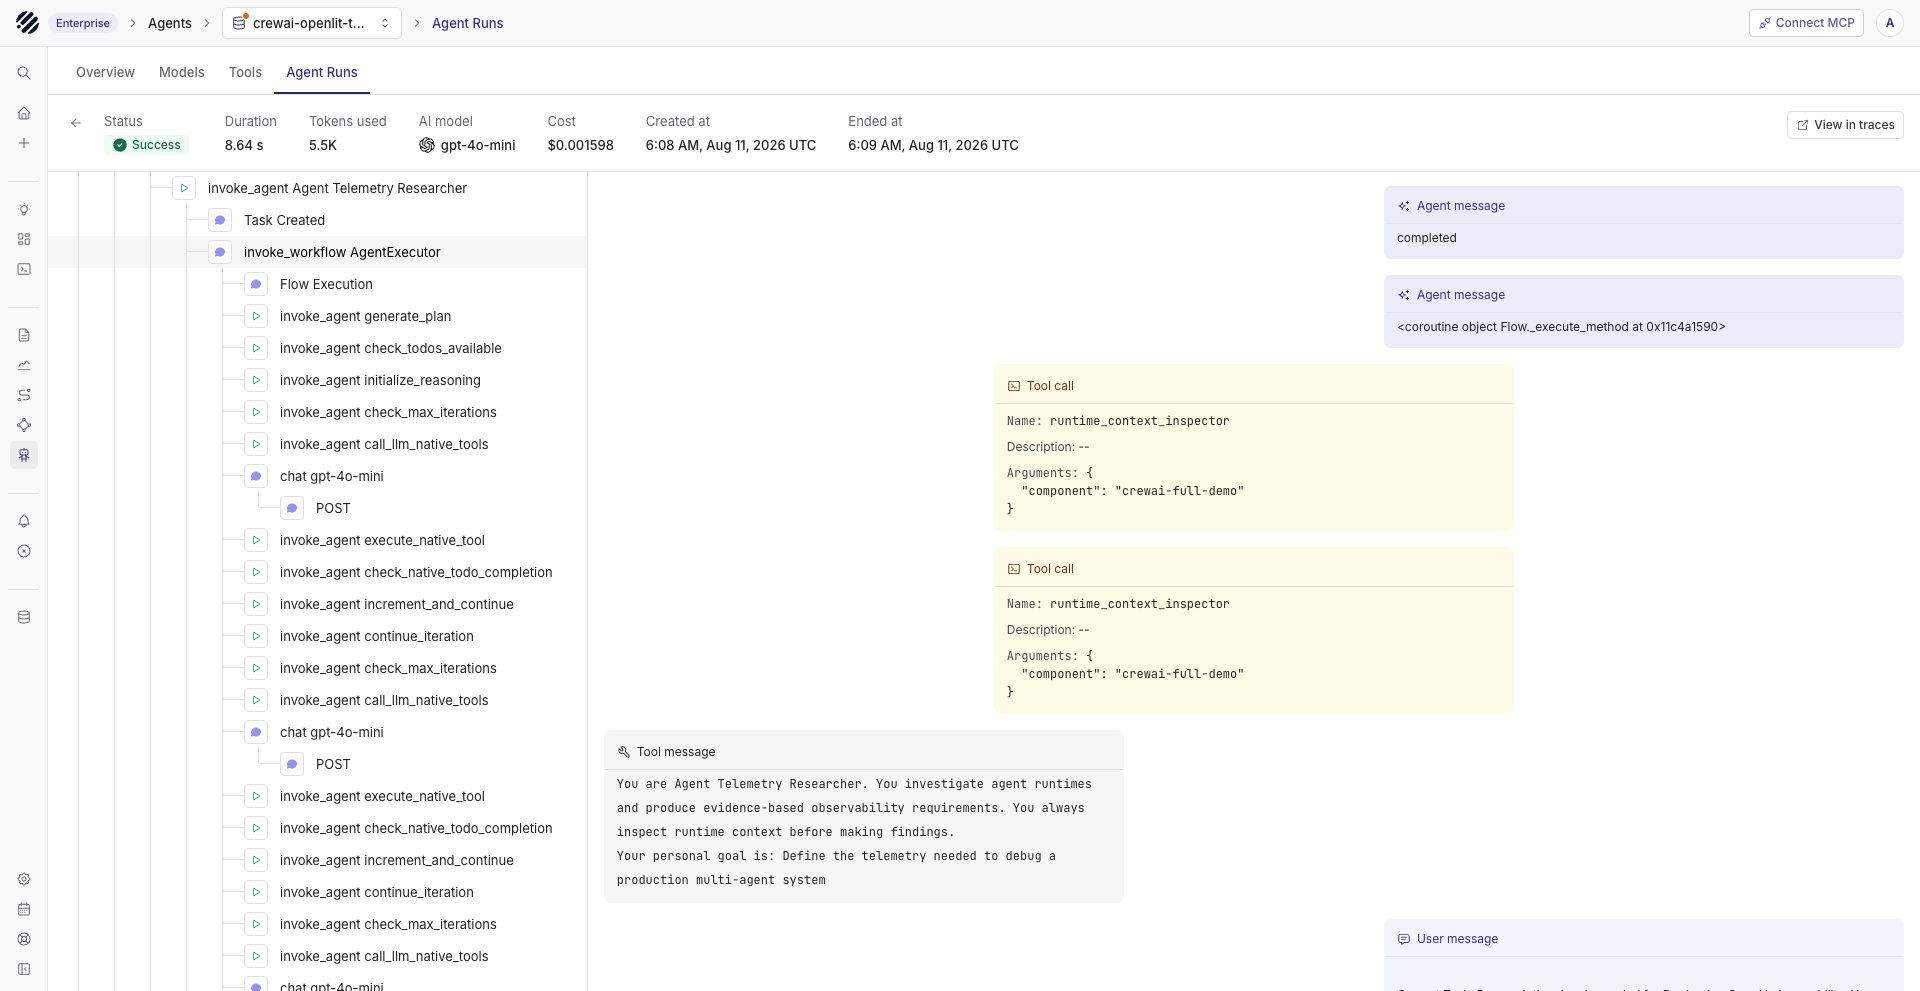Click the Task Created span icon
This screenshot has width=1920, height=991.
pyautogui.click(x=220, y=220)
